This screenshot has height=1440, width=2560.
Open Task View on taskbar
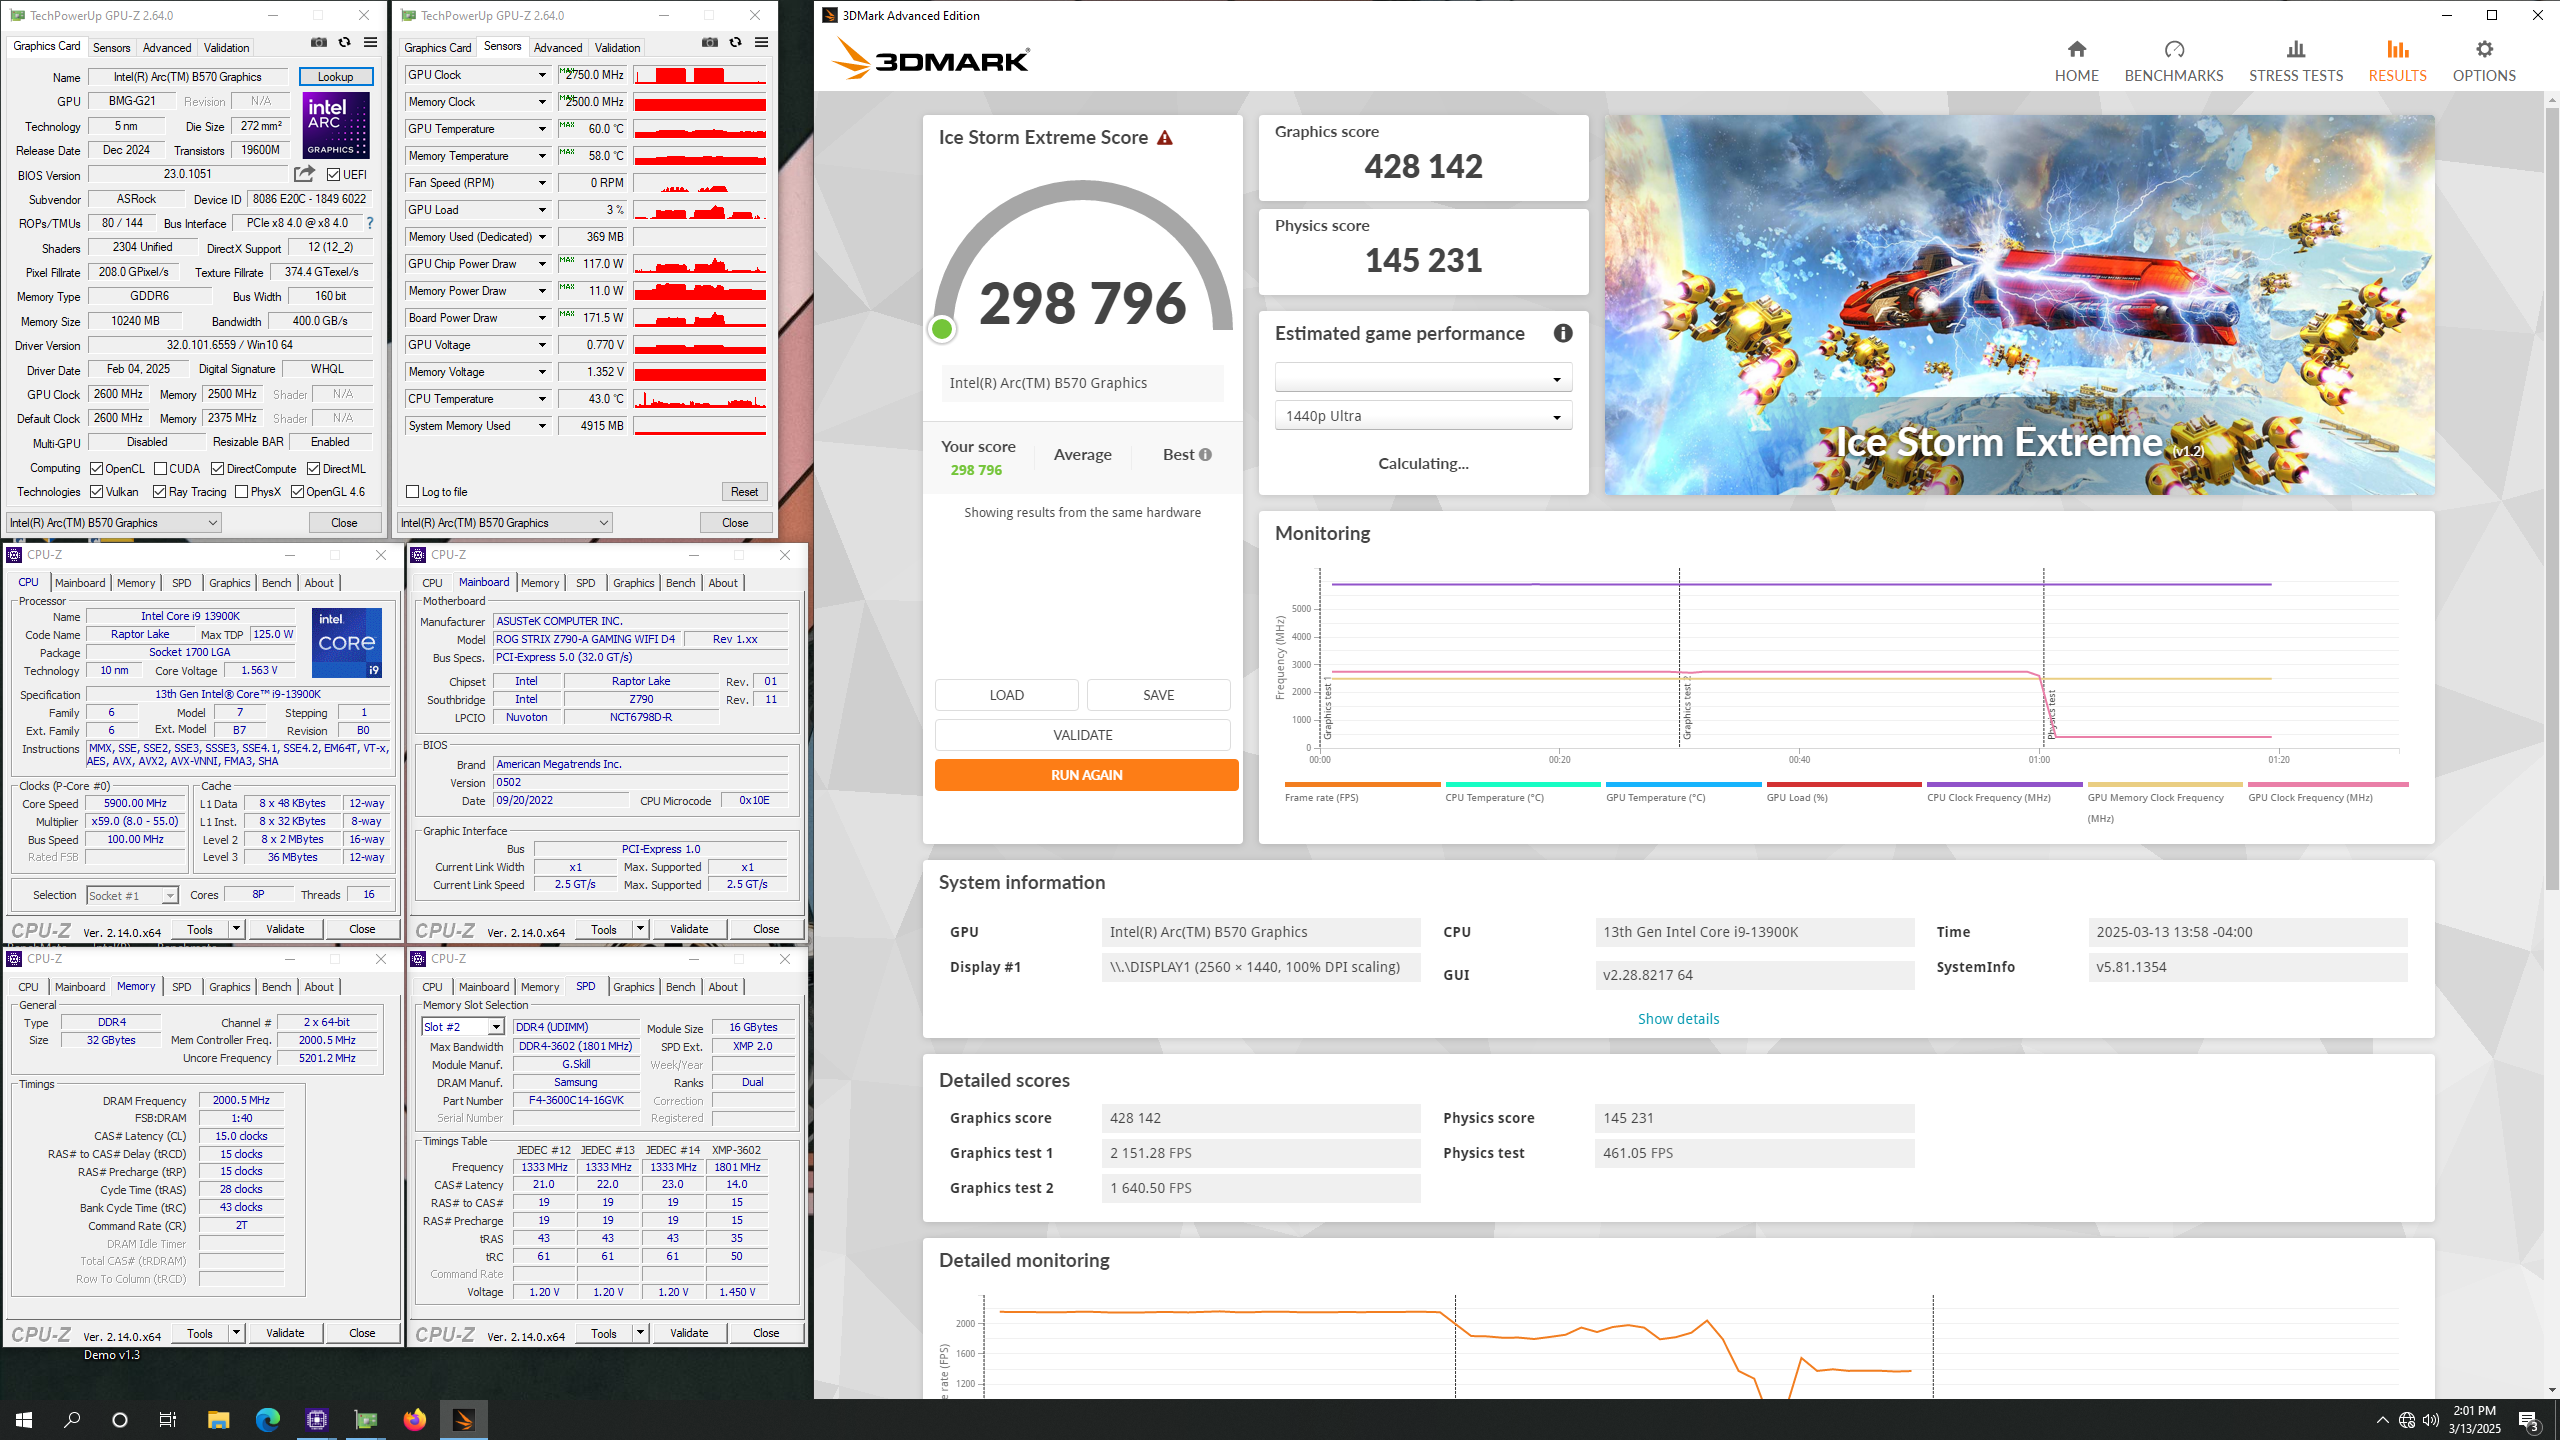[168, 1419]
